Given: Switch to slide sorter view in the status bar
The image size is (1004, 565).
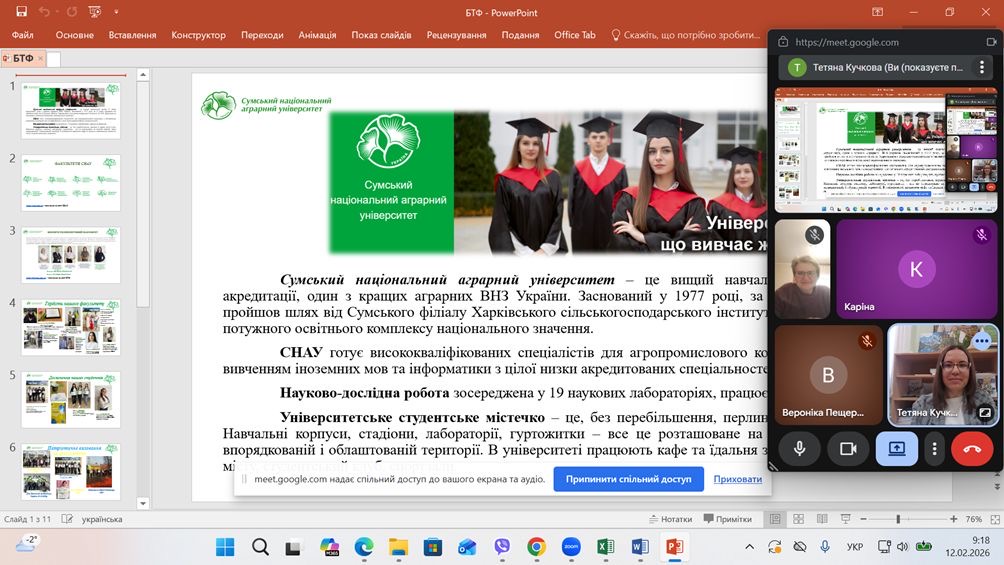Looking at the screenshot, I should tap(797, 519).
